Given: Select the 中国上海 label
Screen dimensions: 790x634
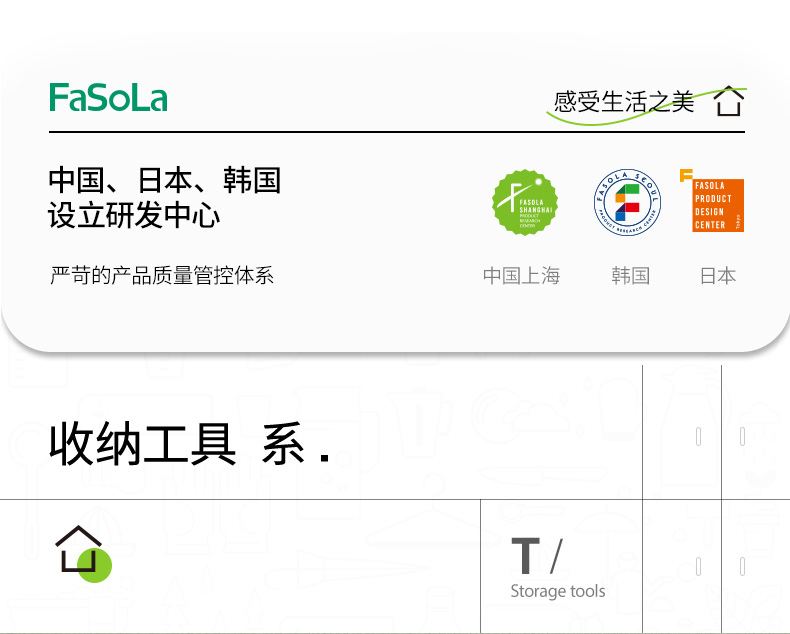Looking at the screenshot, I should click(x=521, y=276).
